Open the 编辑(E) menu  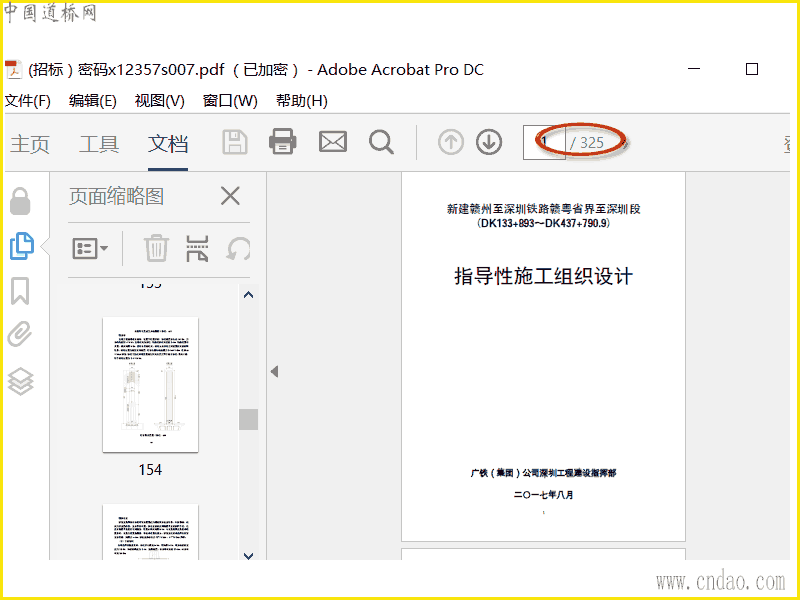93,101
